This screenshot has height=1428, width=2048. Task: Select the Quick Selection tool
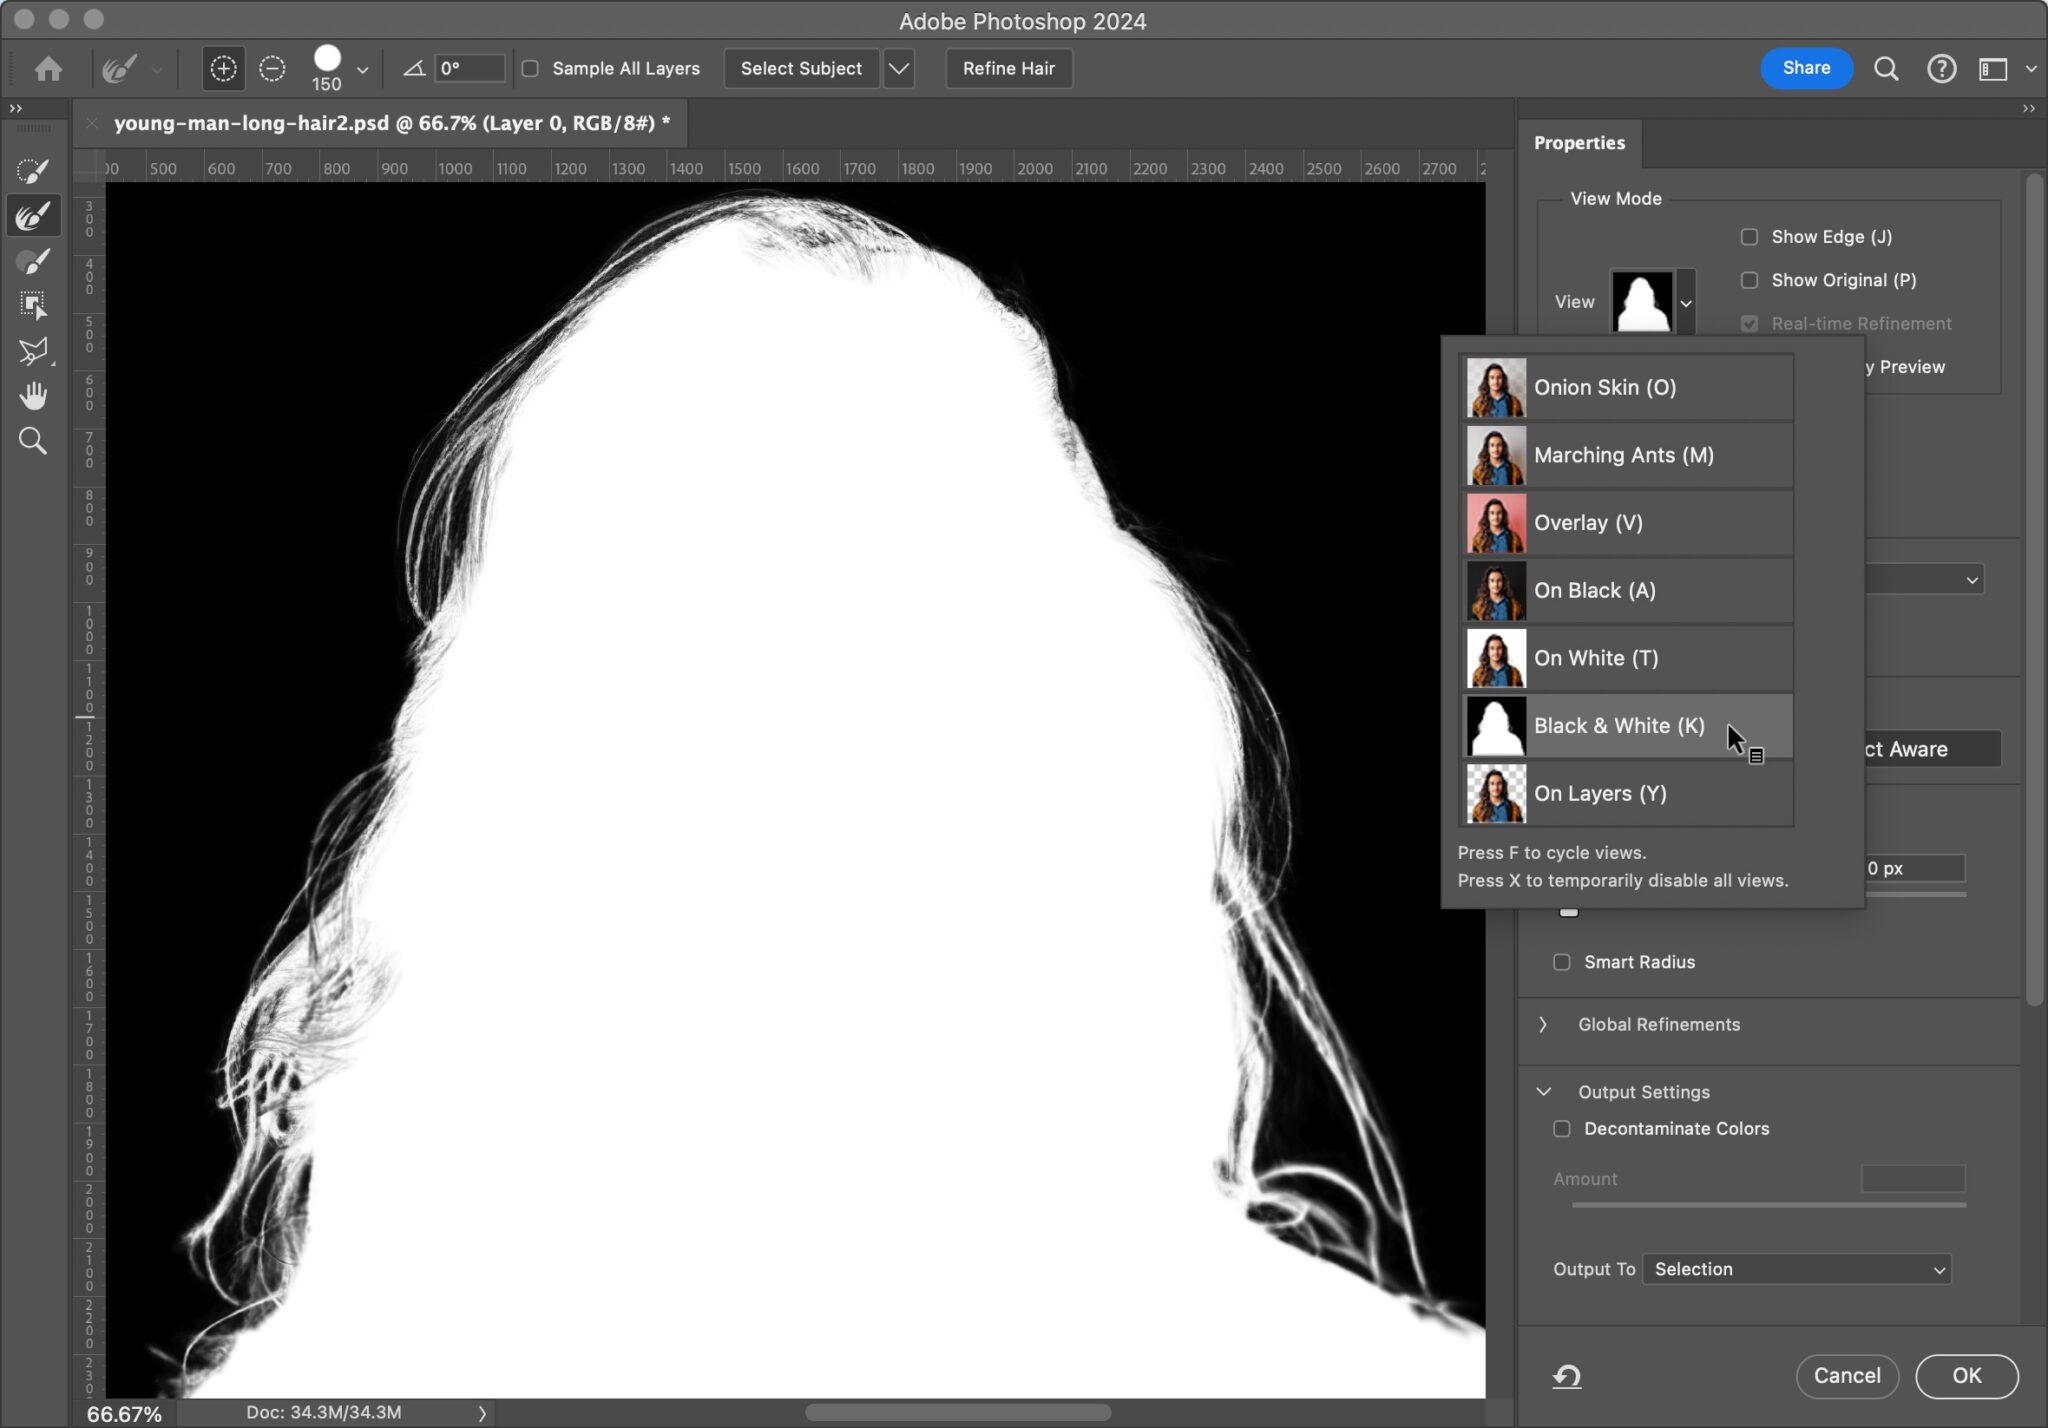(x=33, y=170)
